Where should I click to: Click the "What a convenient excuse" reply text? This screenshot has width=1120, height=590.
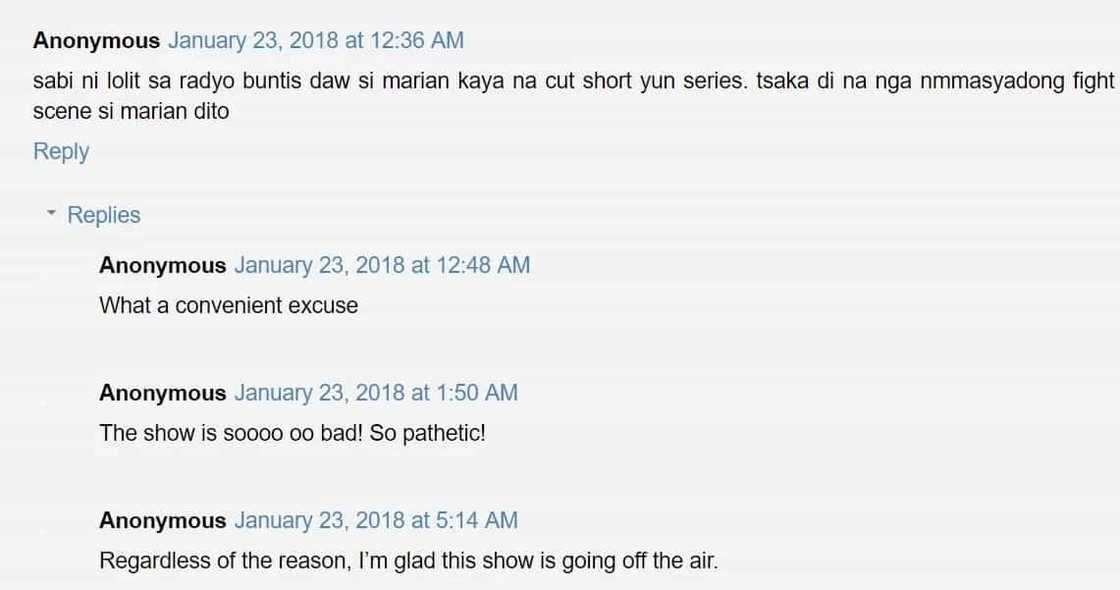(228, 306)
